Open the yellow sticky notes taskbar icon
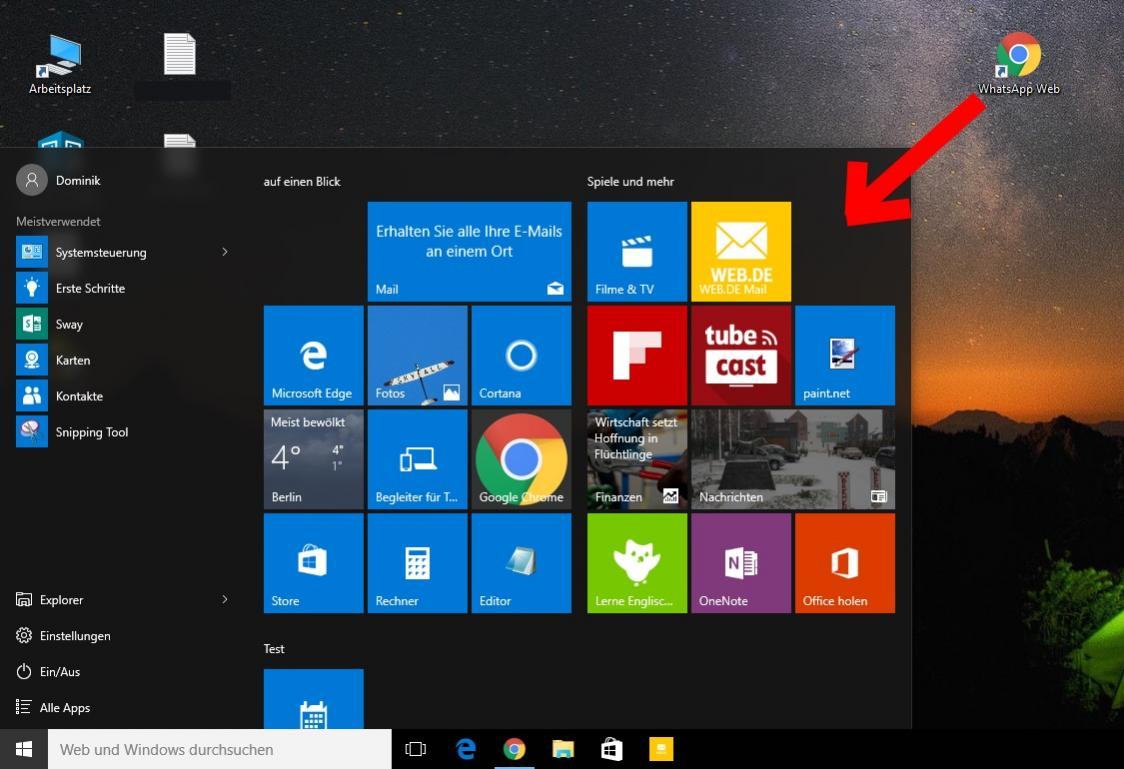This screenshot has width=1124, height=769. (x=660, y=750)
